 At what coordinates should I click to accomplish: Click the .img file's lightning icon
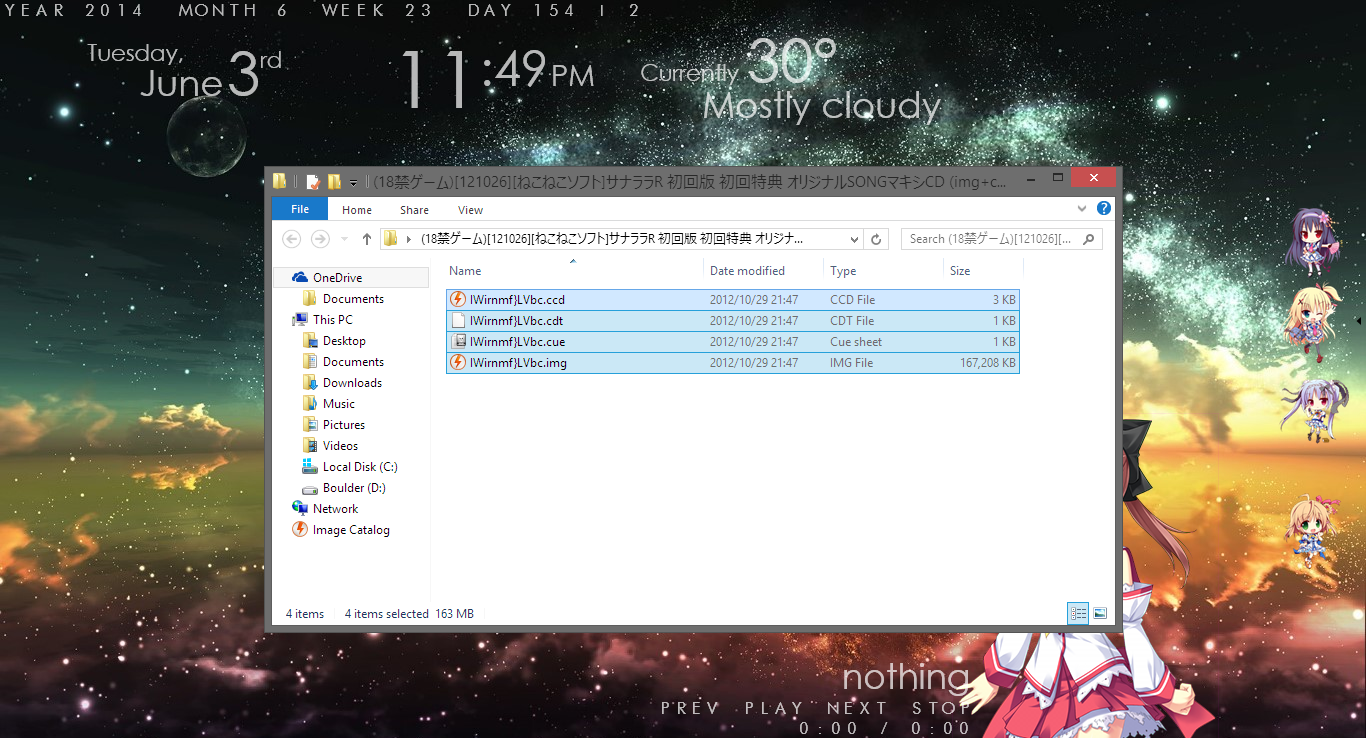[458, 363]
